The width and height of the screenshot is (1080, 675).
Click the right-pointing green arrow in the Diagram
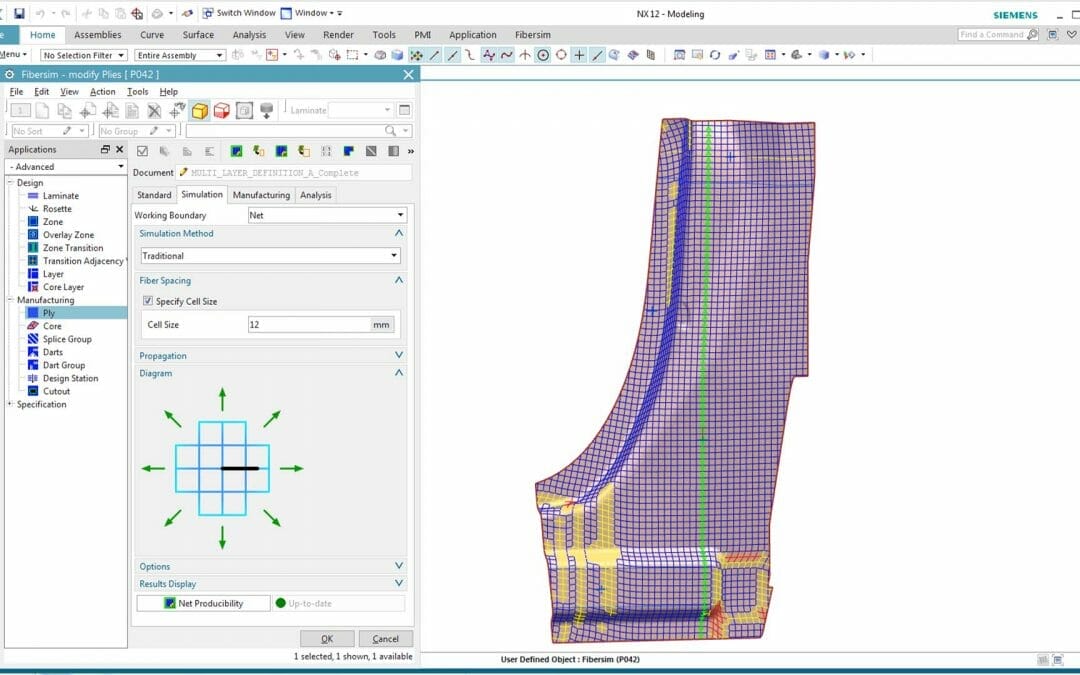pos(291,468)
